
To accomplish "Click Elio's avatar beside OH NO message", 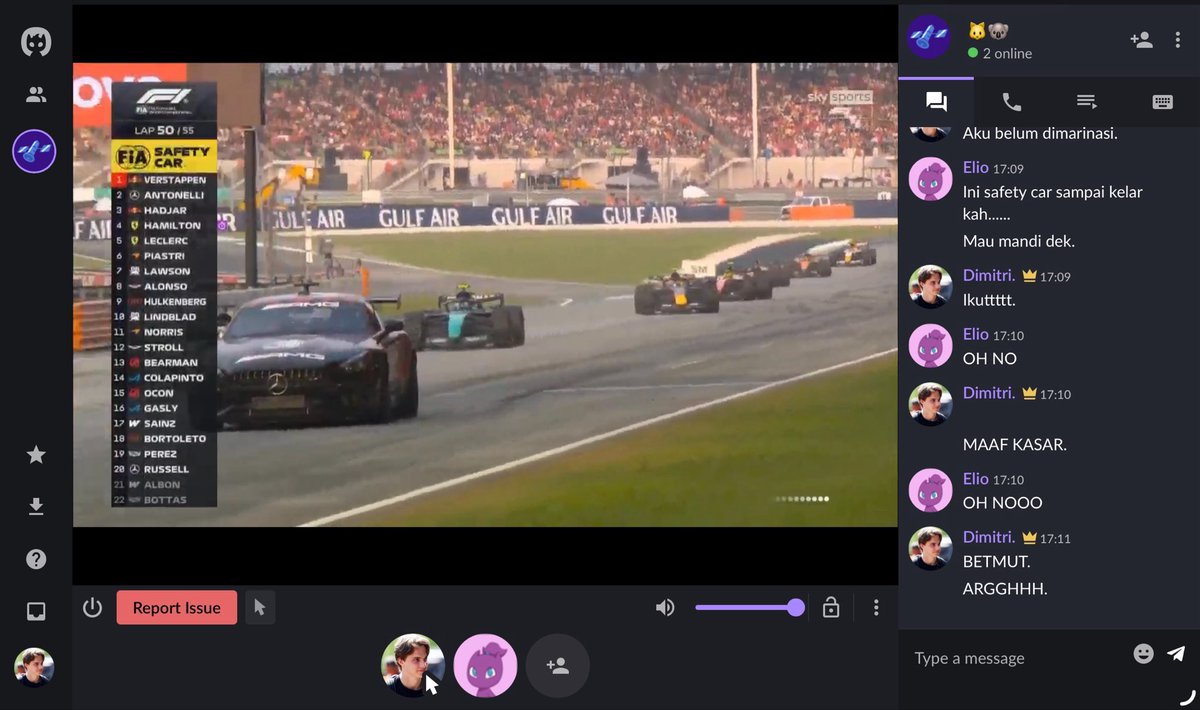I will (930, 345).
